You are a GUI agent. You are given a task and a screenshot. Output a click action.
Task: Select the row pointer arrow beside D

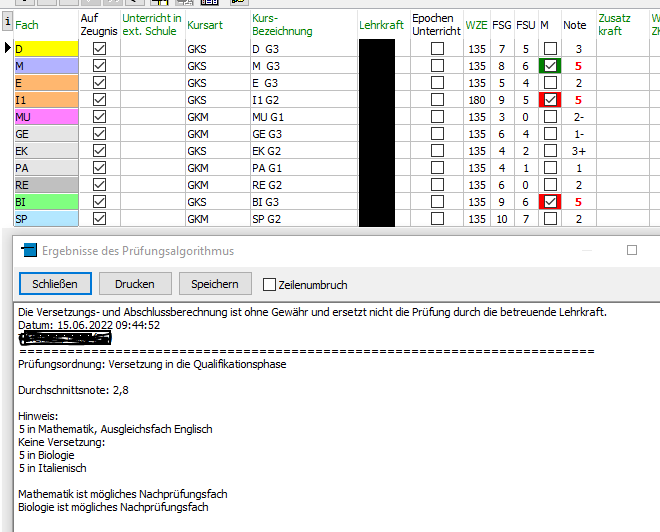point(8,48)
